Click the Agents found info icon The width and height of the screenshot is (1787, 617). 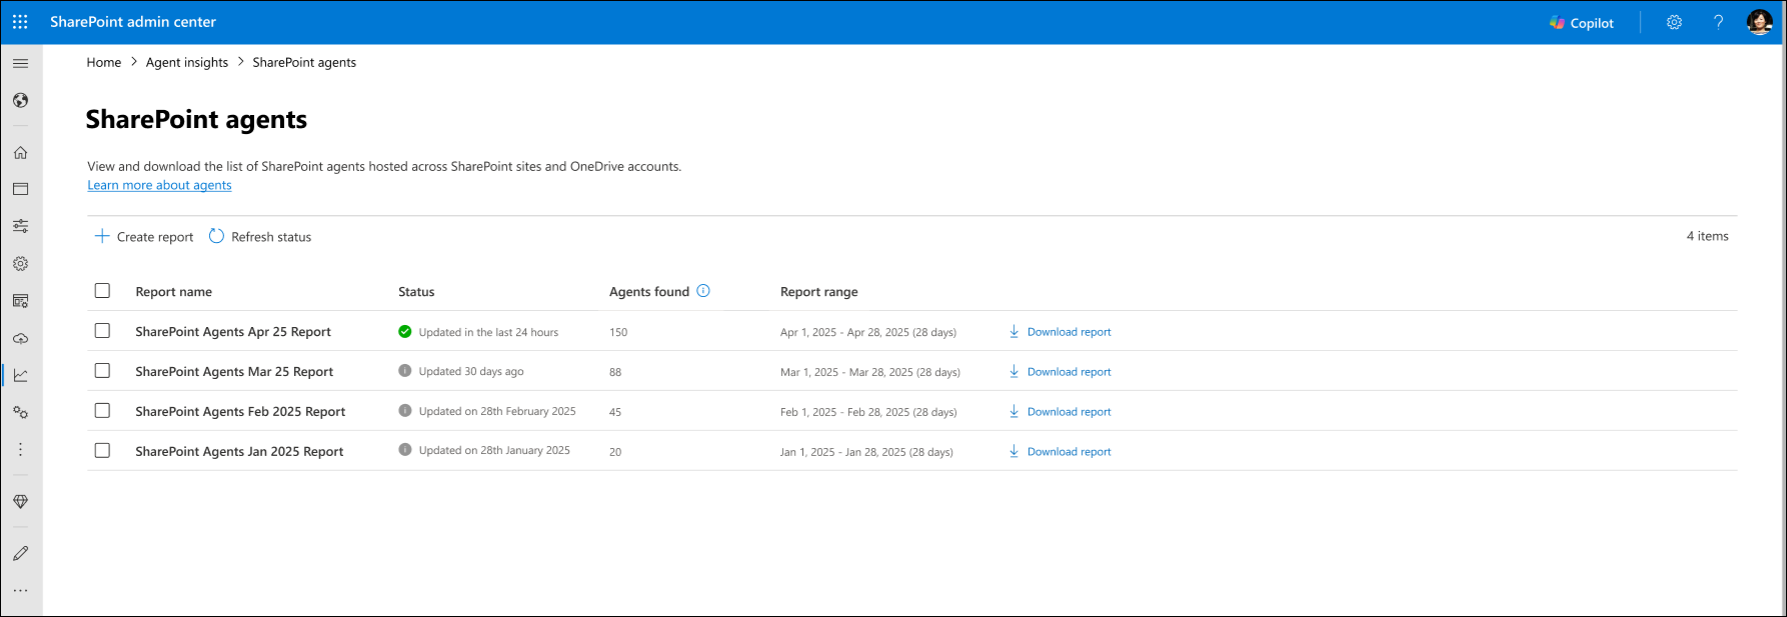point(703,291)
